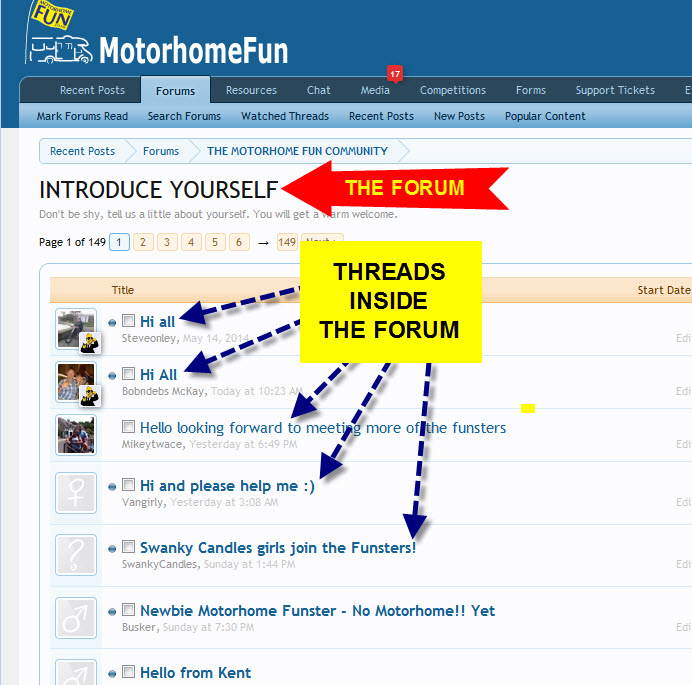Click unread dot beside Swanky Candles thread
This screenshot has height=685, width=692.
(x=112, y=549)
